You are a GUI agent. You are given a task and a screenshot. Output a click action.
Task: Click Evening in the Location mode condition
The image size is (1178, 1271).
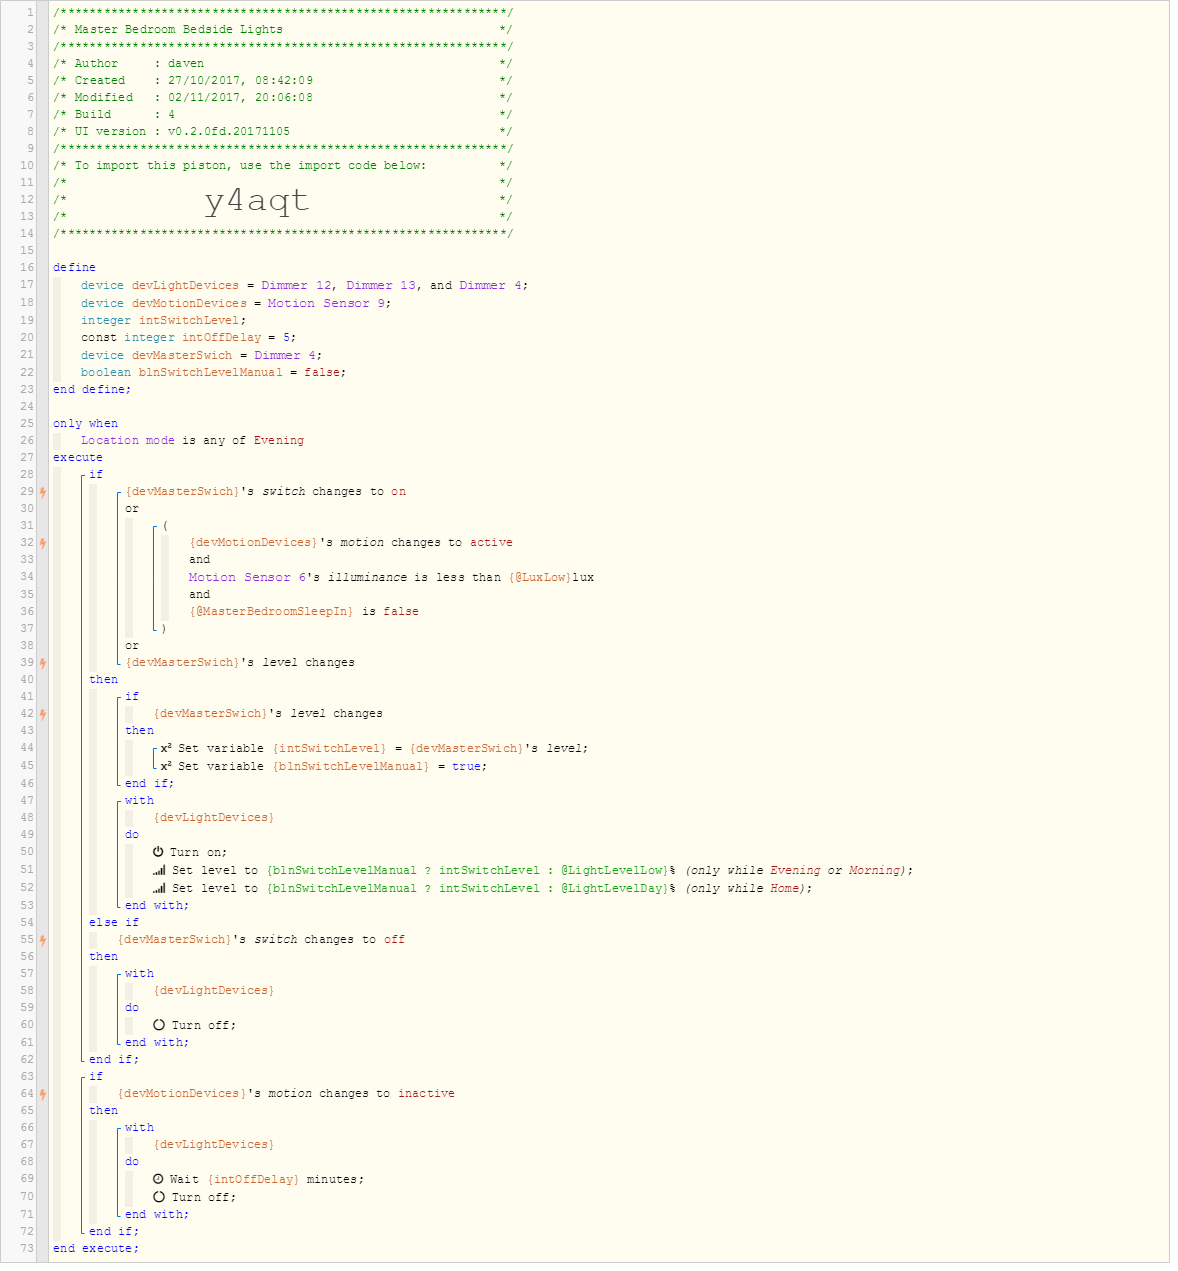point(278,440)
